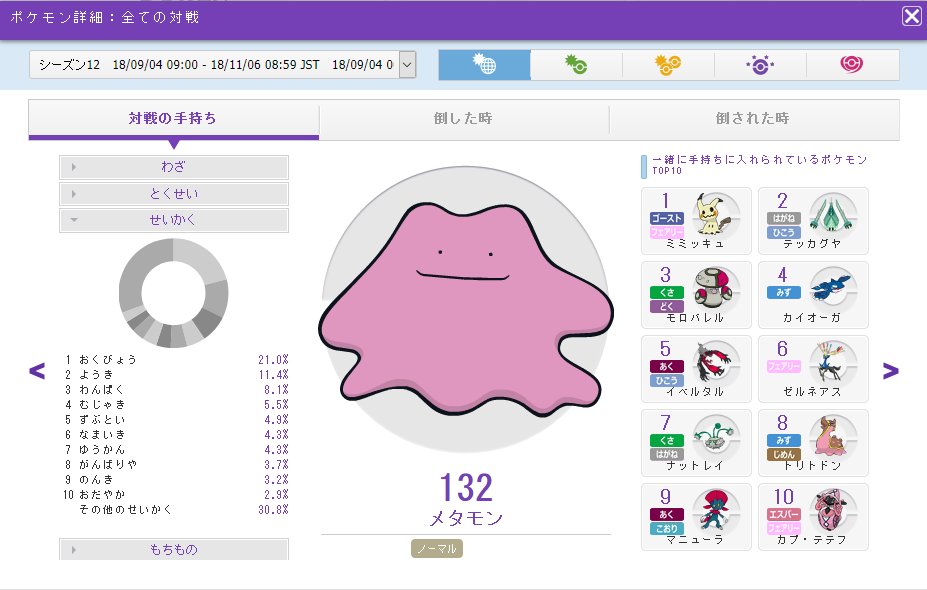927x590 pixels.
Task: Open Kyogre, the number 4 teammate
Action: click(x=814, y=293)
